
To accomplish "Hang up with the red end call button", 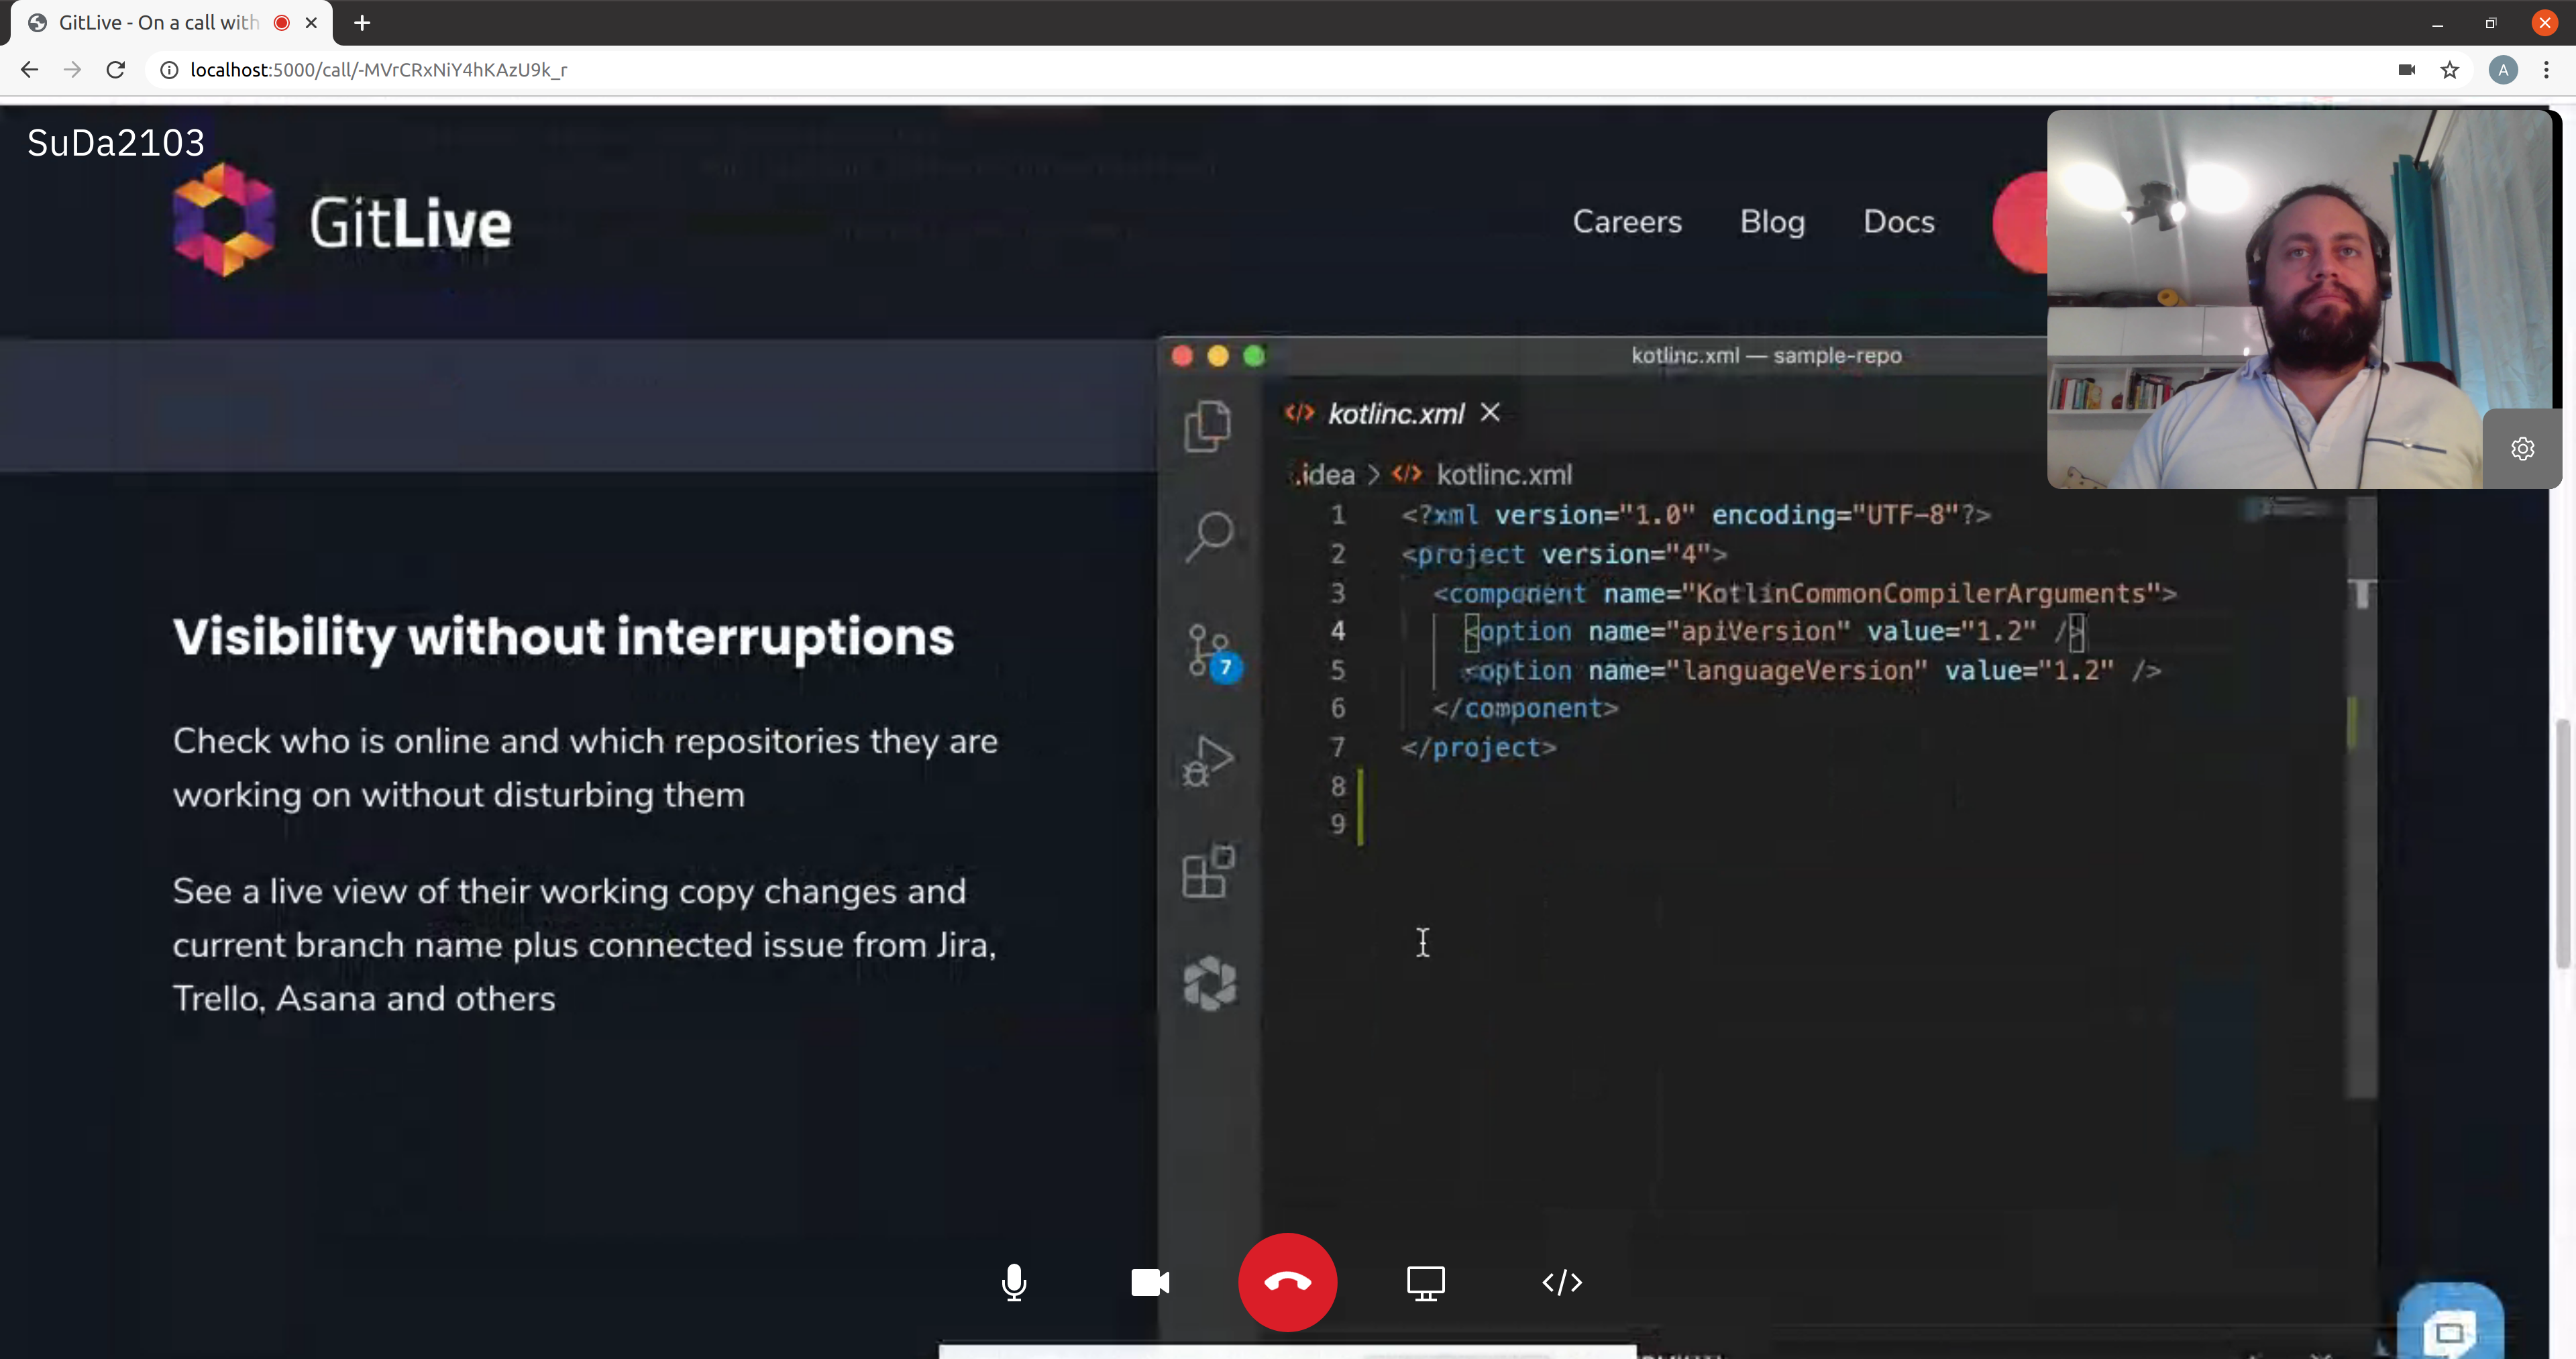I will (1287, 1282).
